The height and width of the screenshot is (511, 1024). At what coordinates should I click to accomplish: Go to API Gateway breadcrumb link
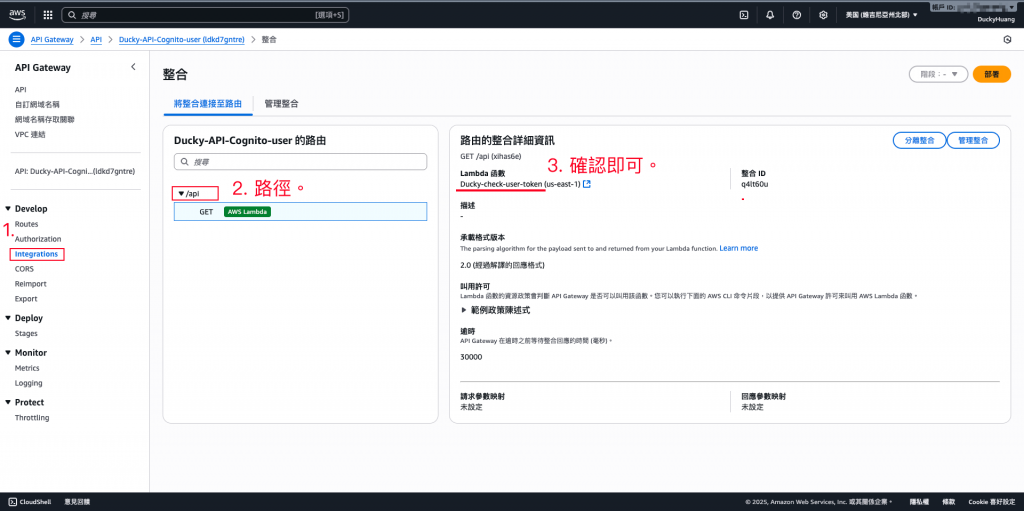pos(52,40)
